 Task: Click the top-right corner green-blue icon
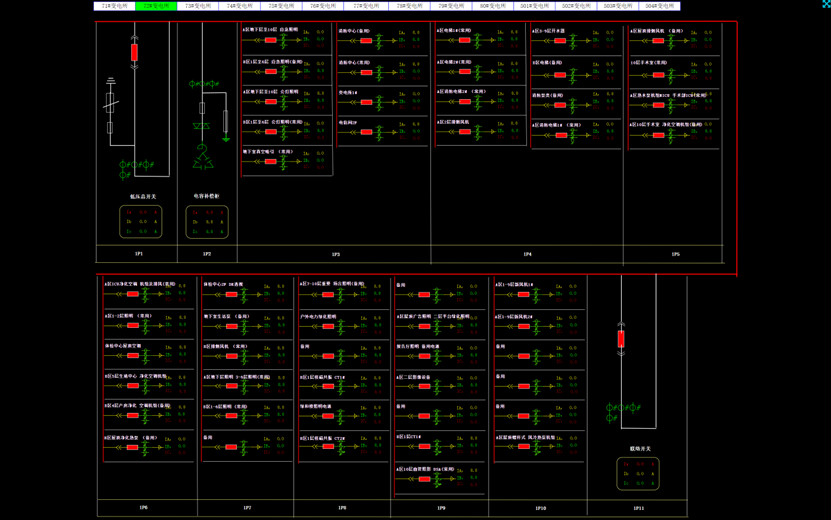825,5
